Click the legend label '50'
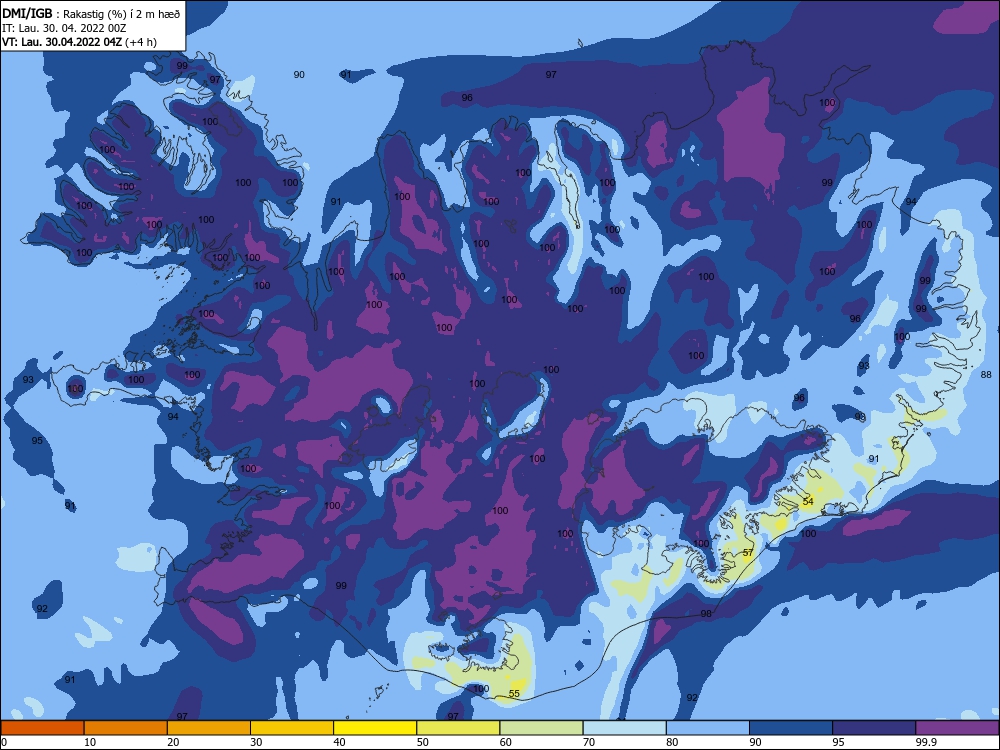Viewport: 1000px width, 750px height. 423,742
